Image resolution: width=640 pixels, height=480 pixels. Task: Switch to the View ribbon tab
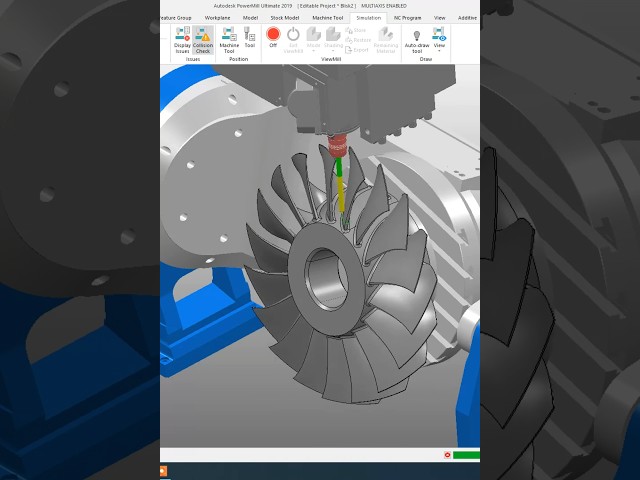coord(439,18)
